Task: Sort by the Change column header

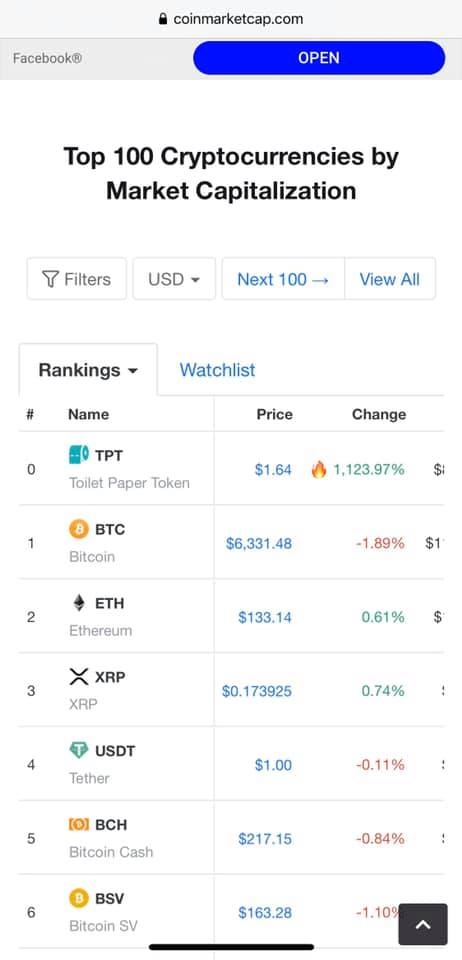Action: [379, 414]
